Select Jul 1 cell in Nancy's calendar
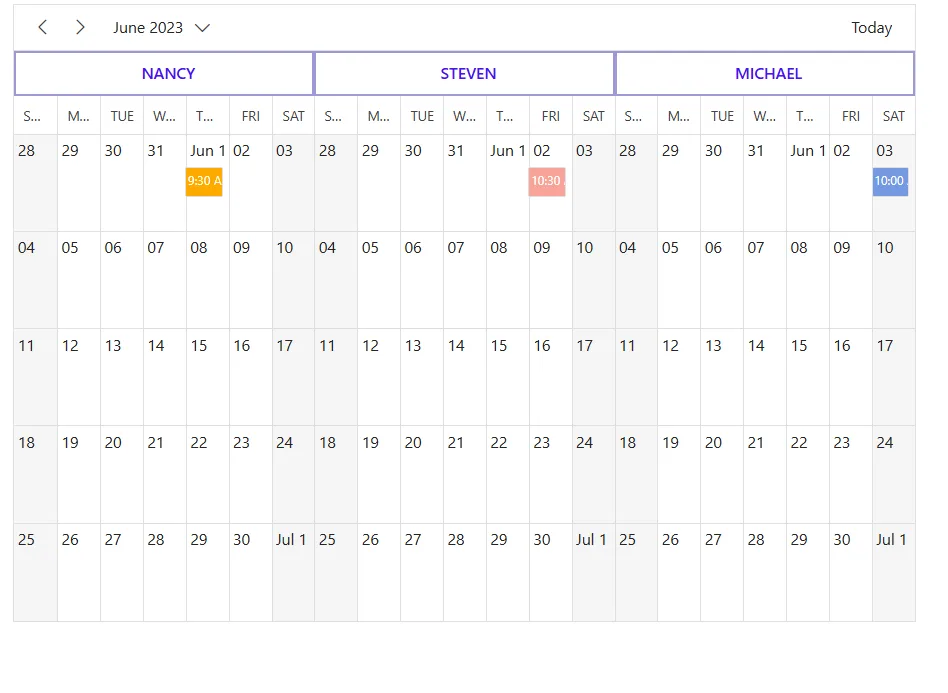The image size is (948, 693). 293,573
